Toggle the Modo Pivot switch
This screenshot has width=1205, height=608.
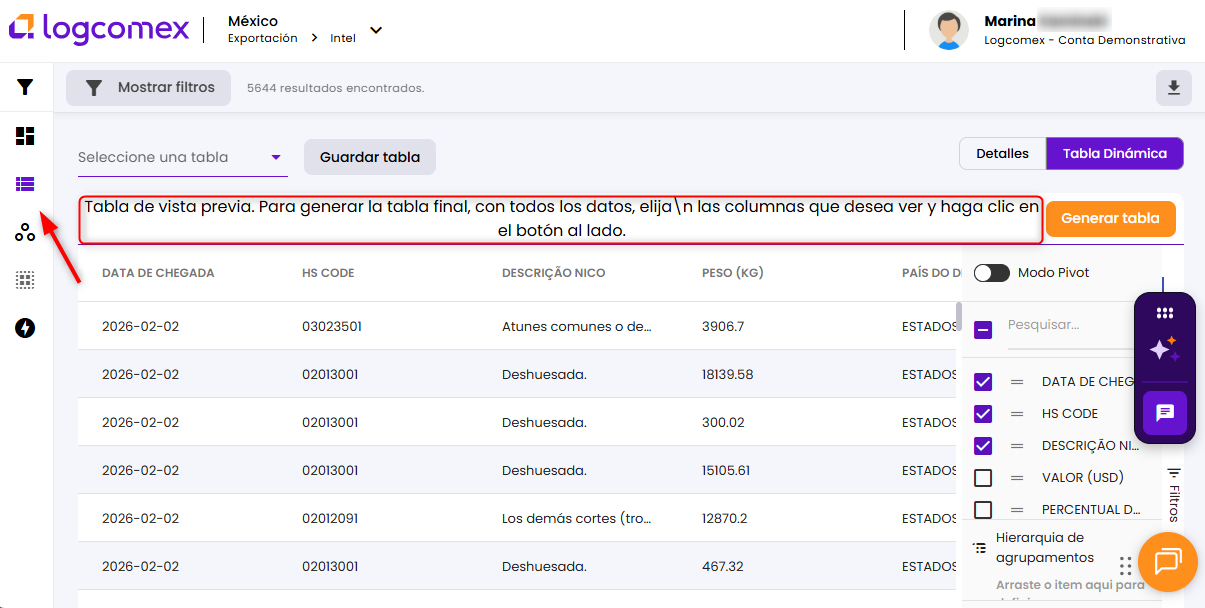[991, 273]
